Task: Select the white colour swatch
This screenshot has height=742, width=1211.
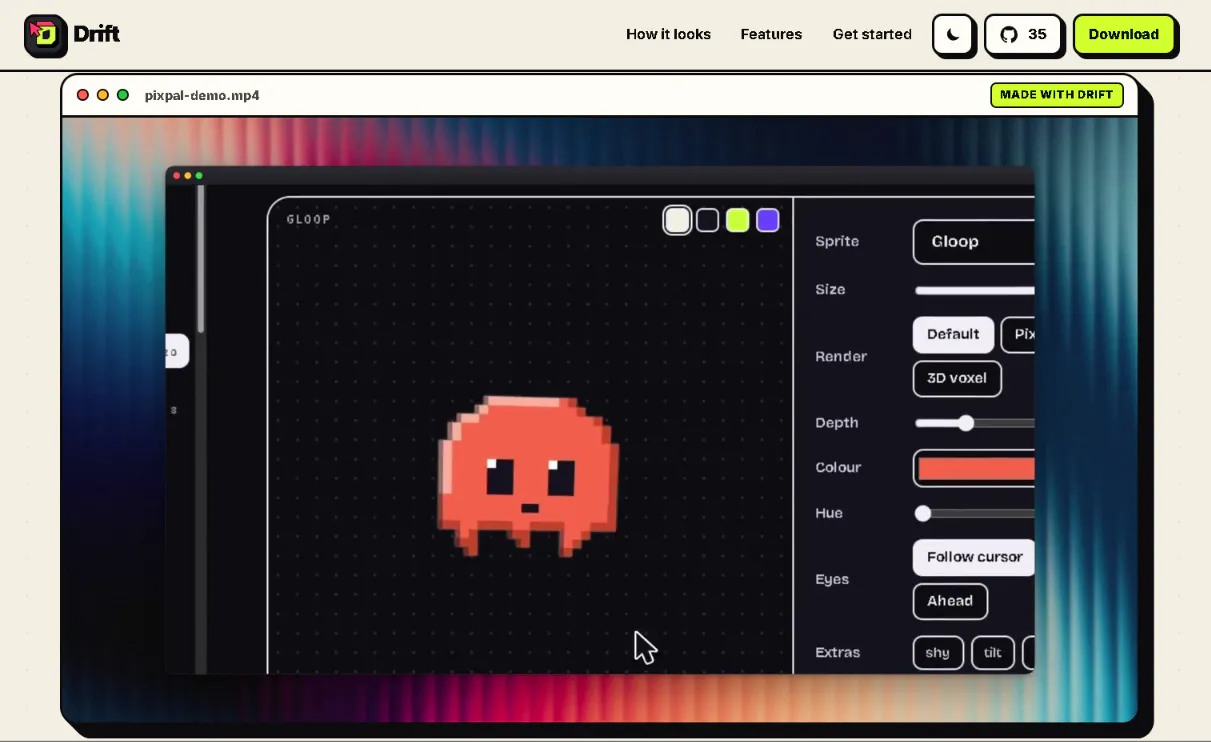Action: (x=678, y=220)
